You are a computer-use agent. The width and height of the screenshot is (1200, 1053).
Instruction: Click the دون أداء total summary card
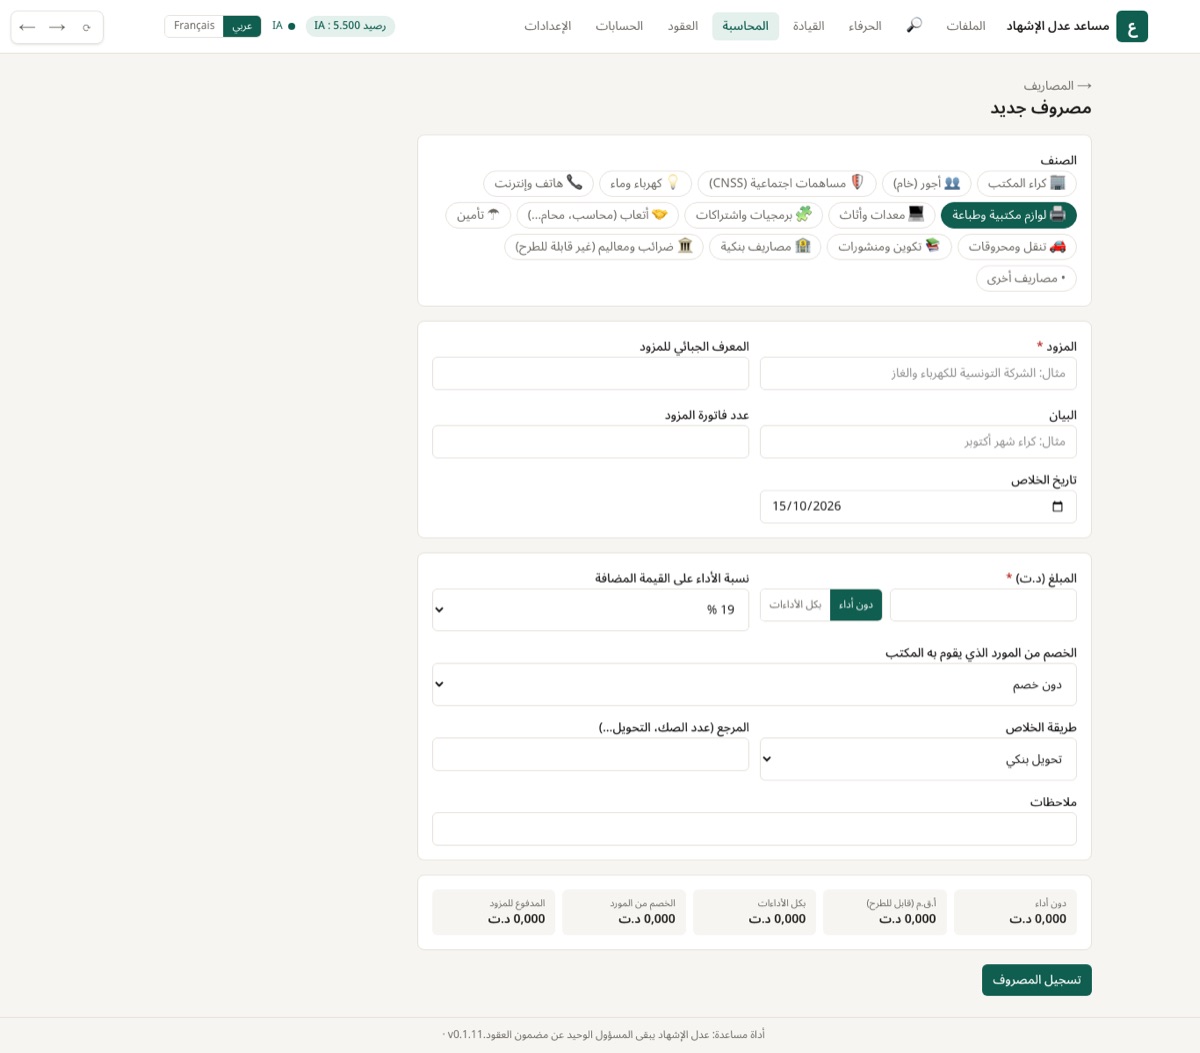coord(1015,912)
